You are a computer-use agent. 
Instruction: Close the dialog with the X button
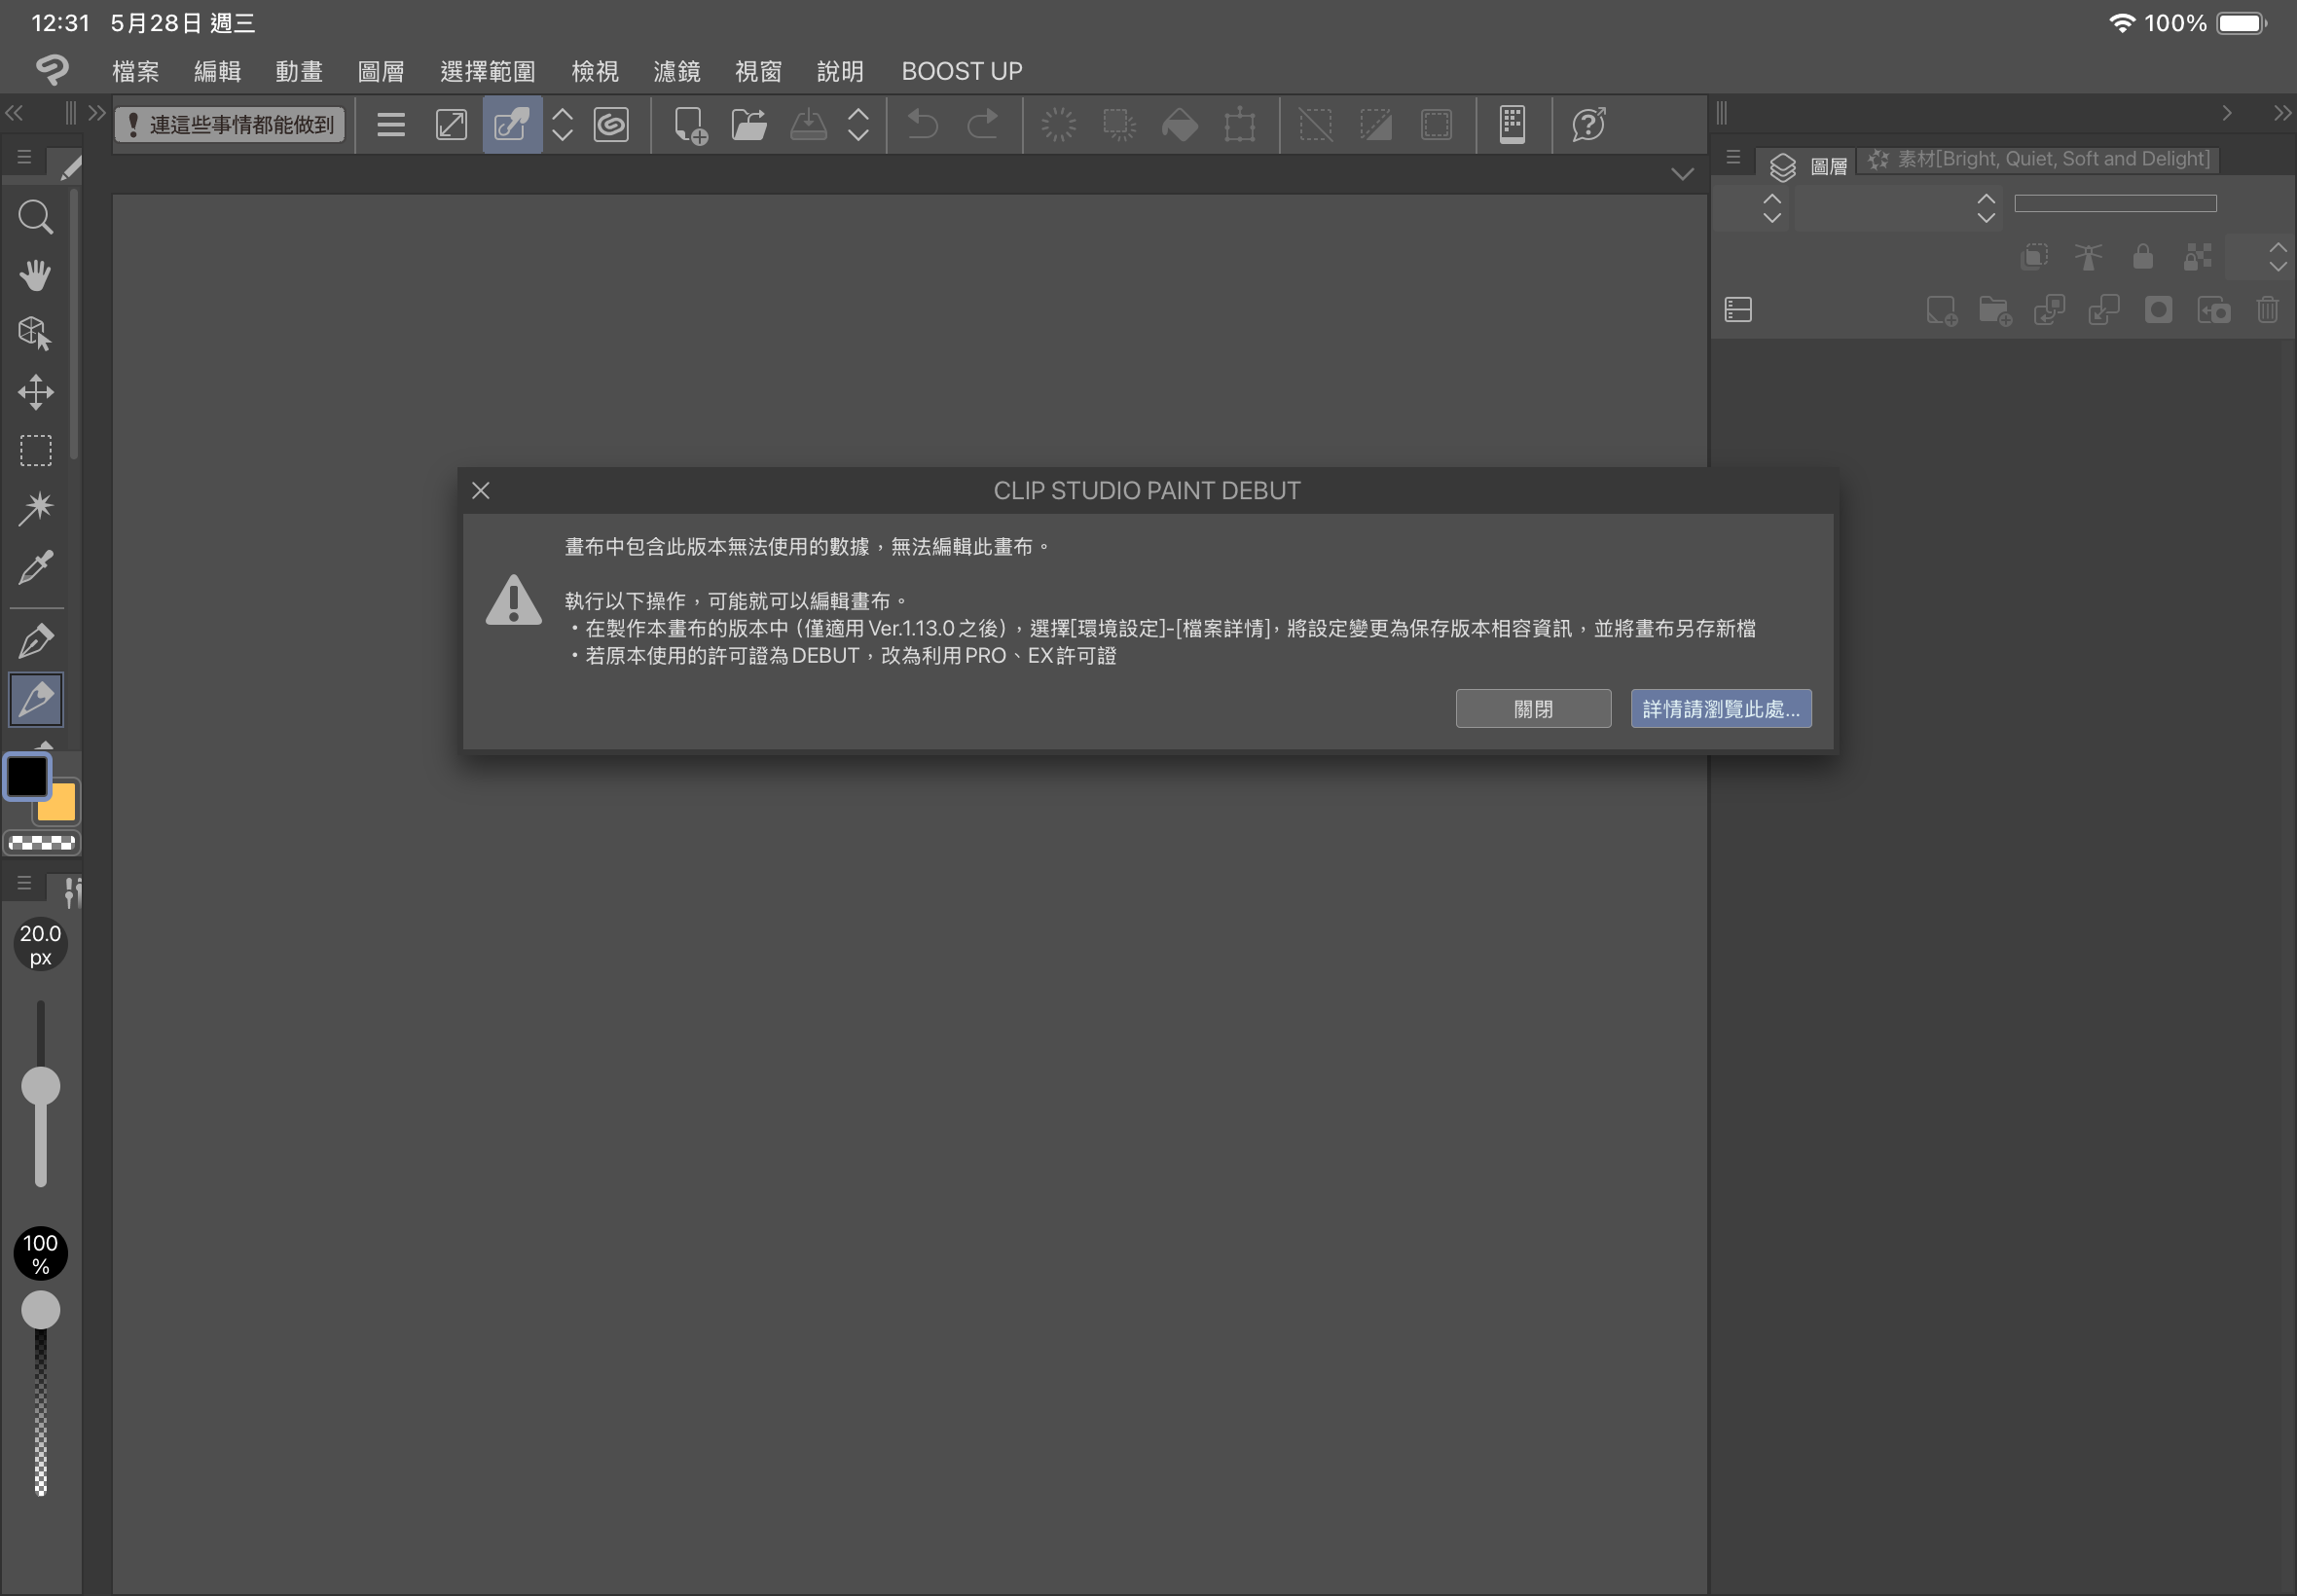pyautogui.click(x=481, y=490)
